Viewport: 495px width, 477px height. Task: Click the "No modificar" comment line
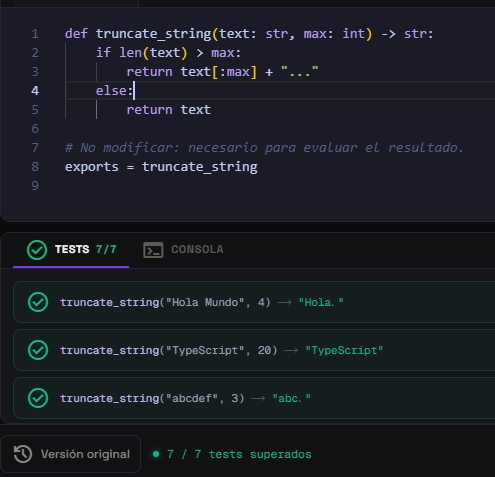click(x=264, y=148)
